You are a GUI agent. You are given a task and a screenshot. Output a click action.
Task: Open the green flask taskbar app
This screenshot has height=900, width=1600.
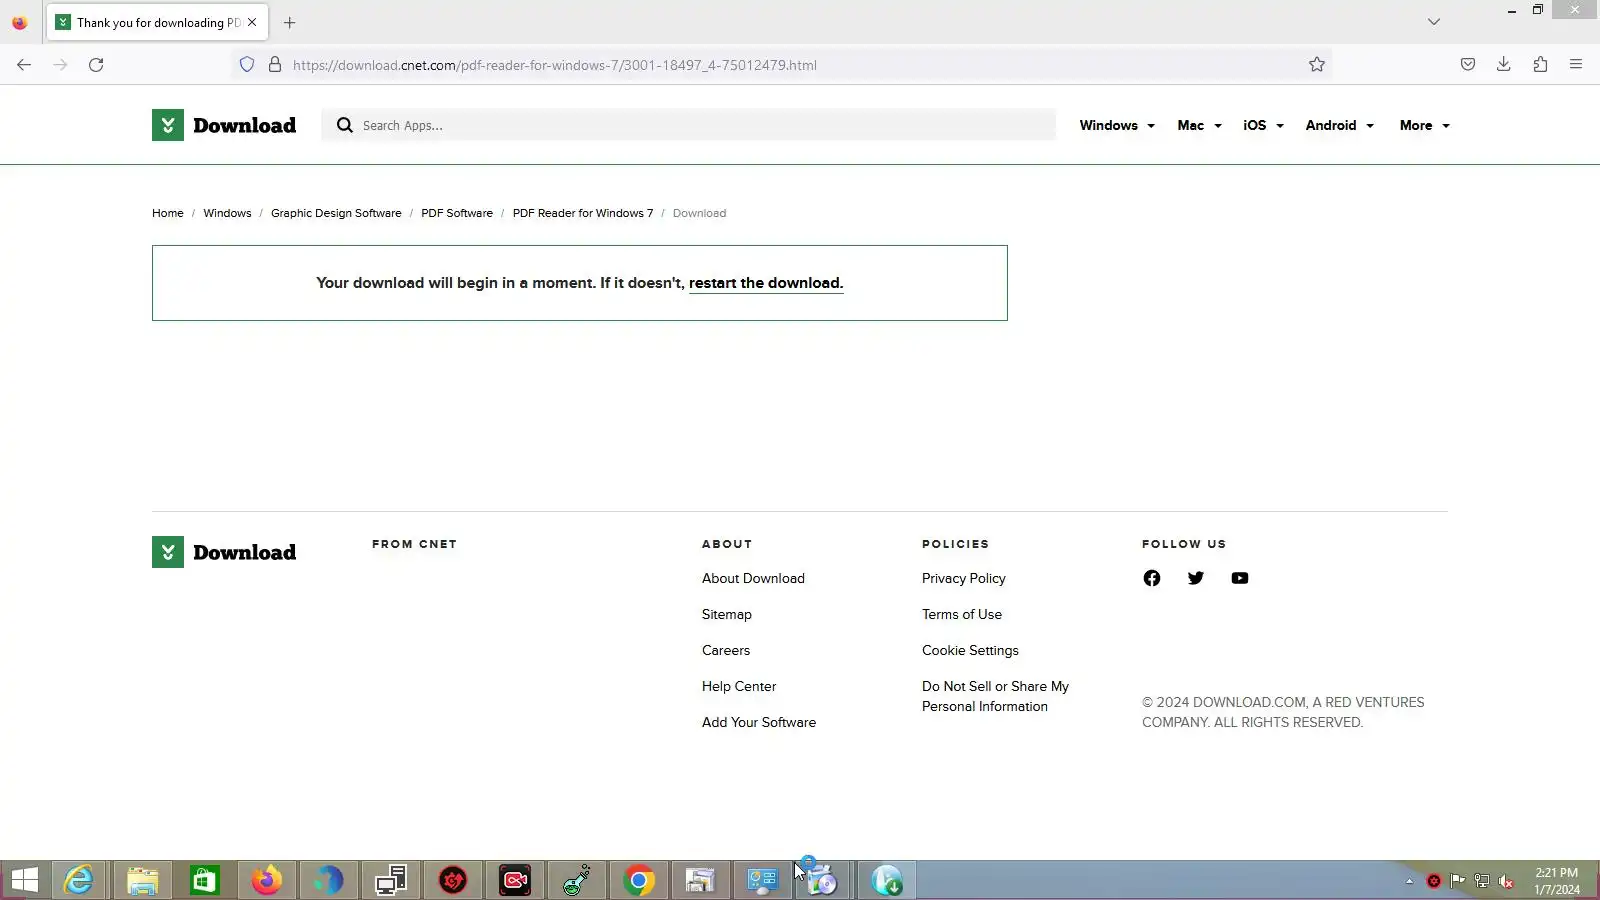click(x=577, y=880)
